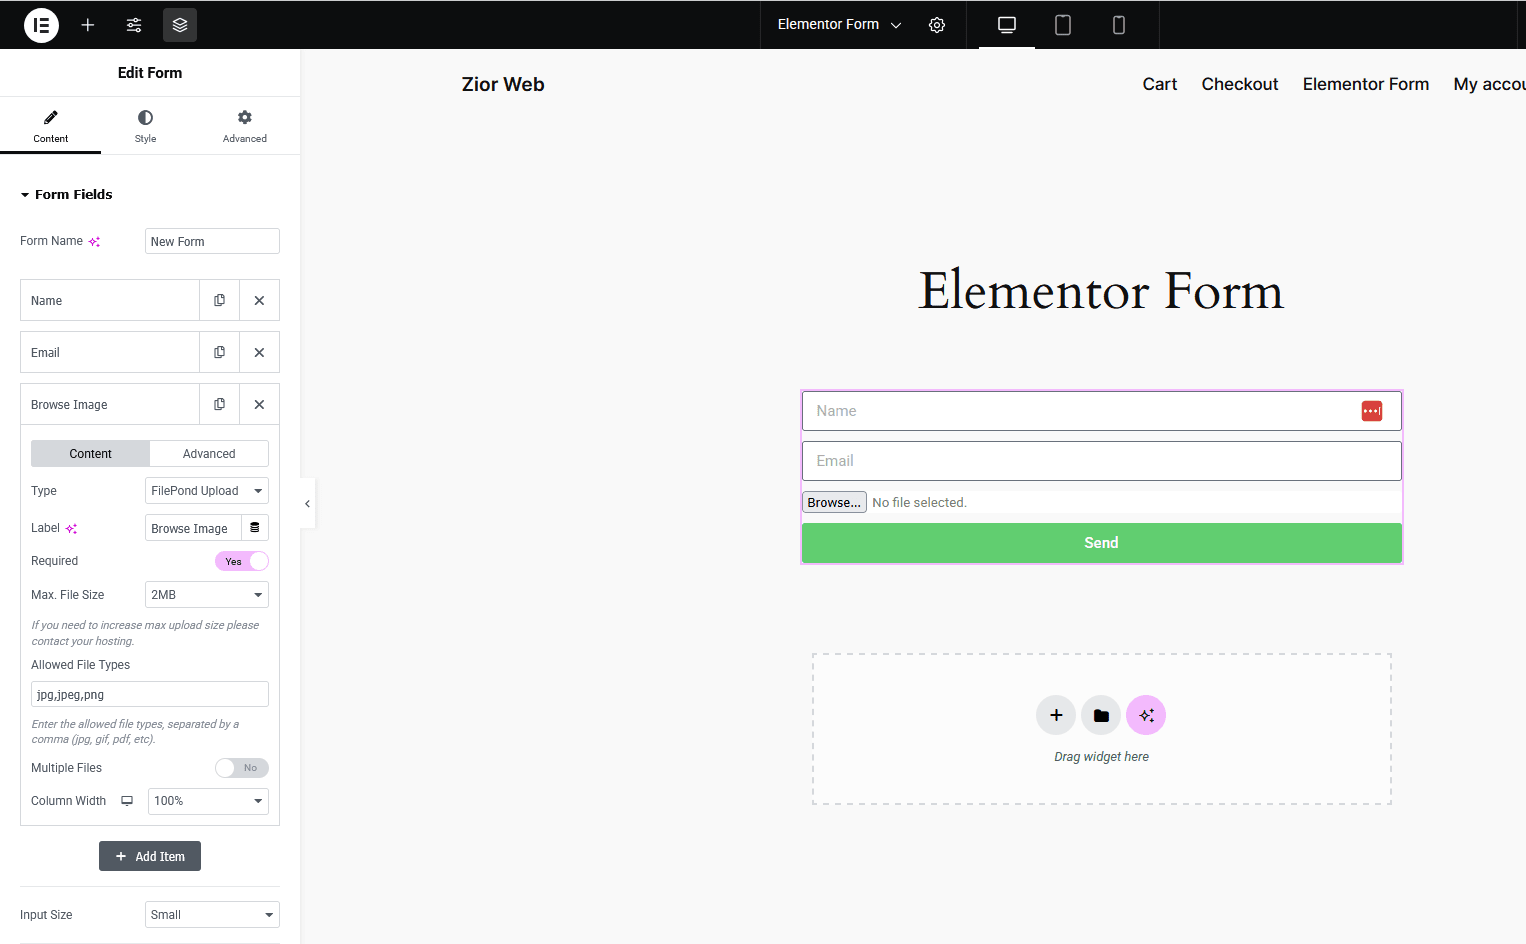Collapse the Form Fields section
This screenshot has height=944, width=1526.
[x=67, y=194]
